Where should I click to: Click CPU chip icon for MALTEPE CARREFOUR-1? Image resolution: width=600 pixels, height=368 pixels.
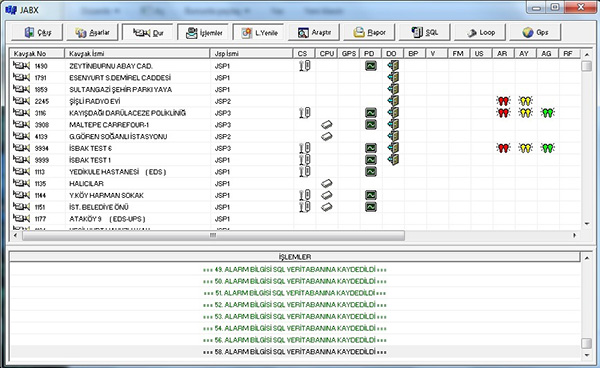(x=326, y=125)
